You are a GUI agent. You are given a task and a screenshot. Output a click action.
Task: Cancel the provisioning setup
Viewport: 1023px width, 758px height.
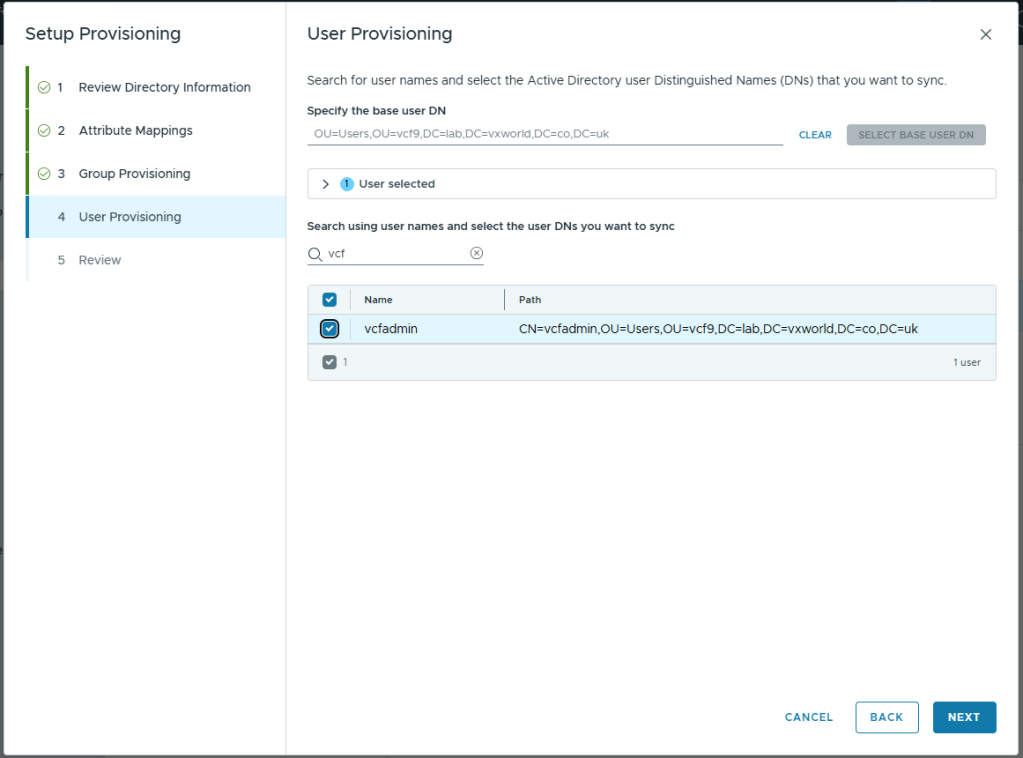coord(808,717)
